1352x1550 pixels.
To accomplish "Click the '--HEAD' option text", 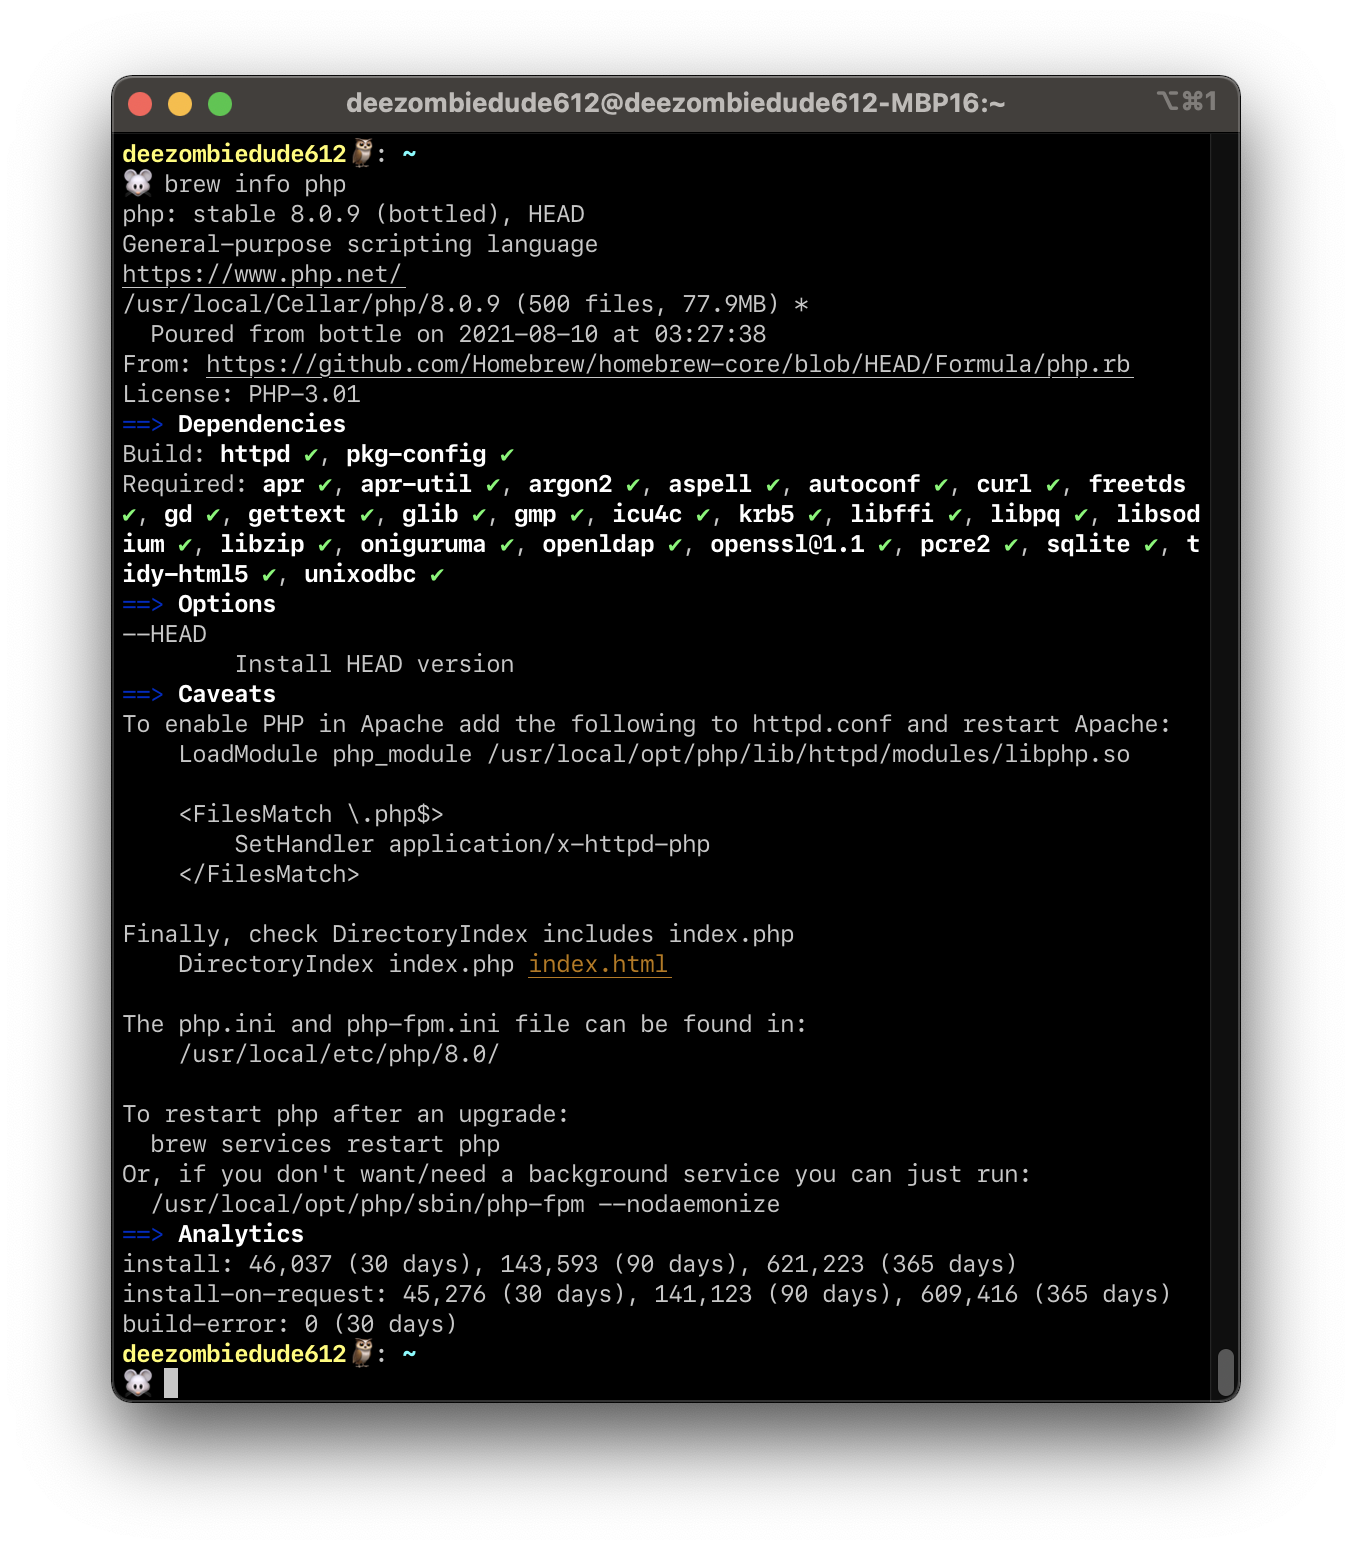I will pyautogui.click(x=164, y=634).
